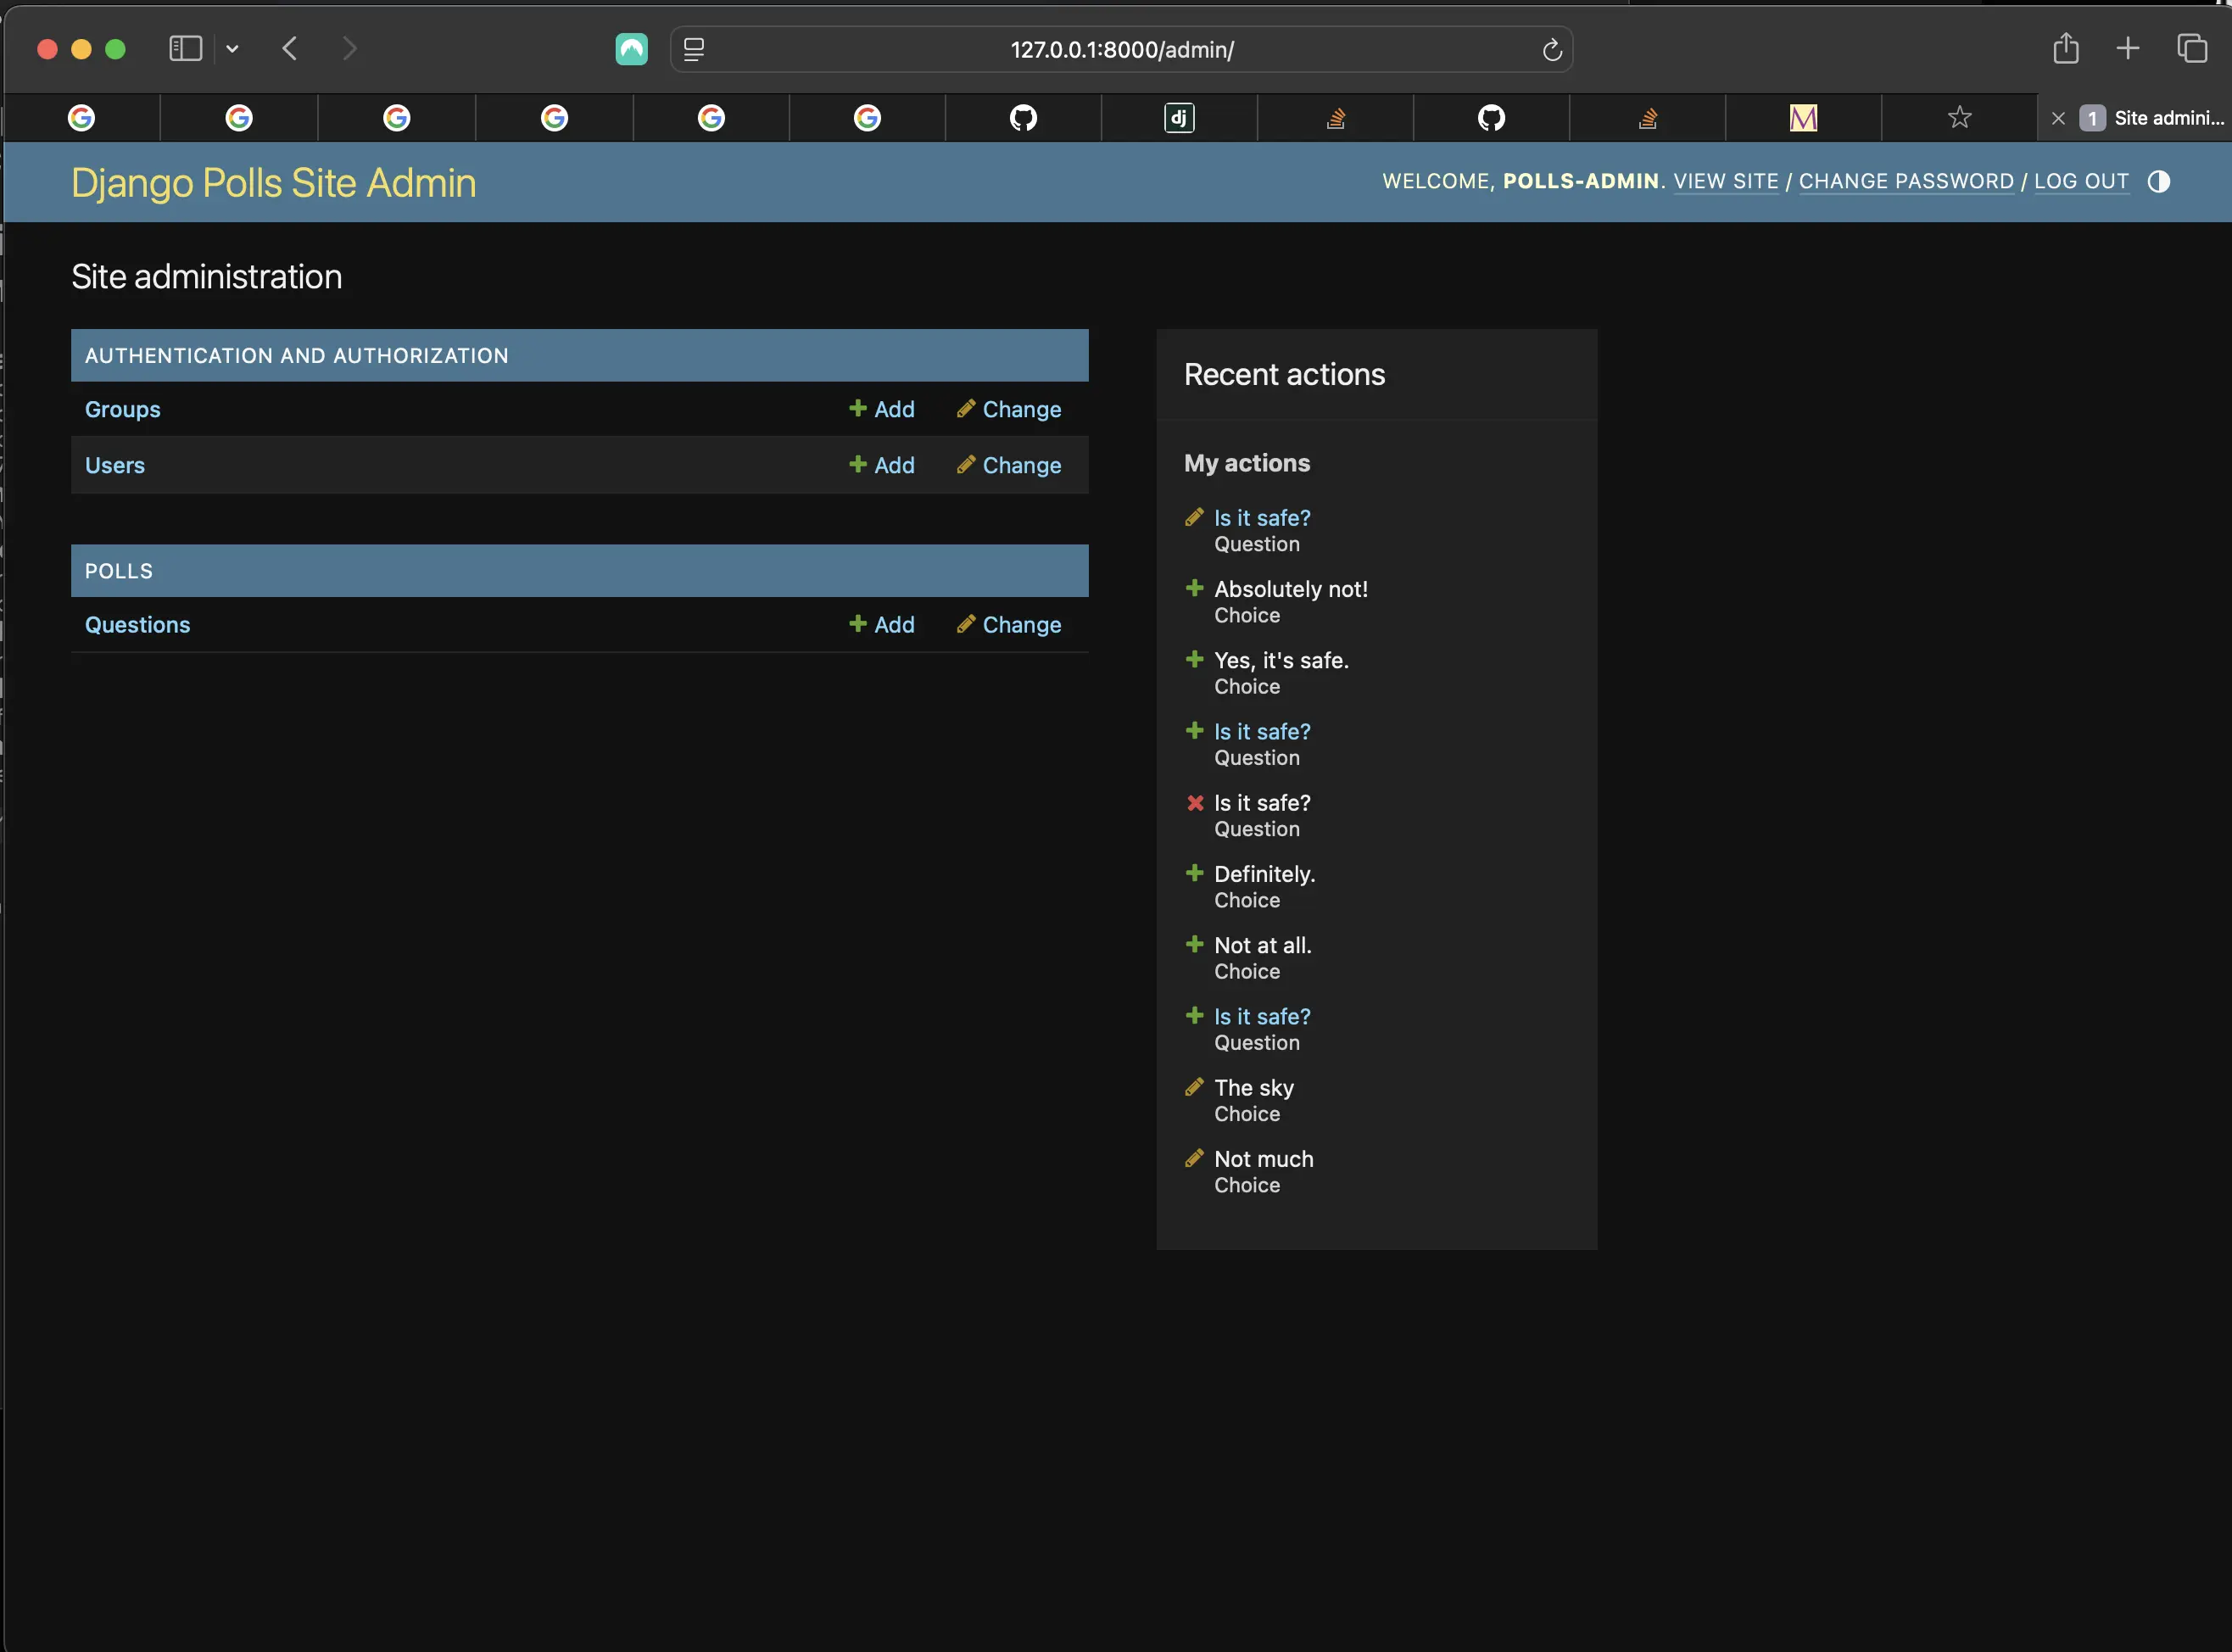2232x1652 pixels.
Task: Show the tab overview icon
Action: tap(2192, 48)
